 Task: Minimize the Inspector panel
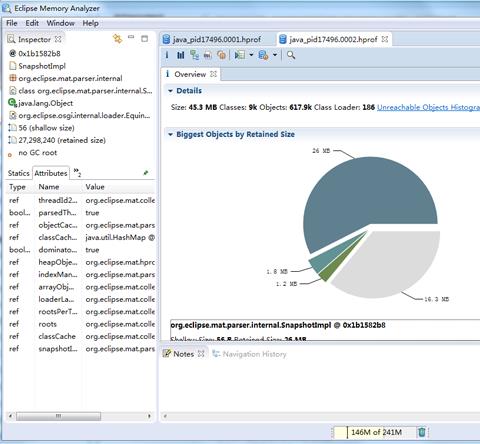pyautogui.click(x=131, y=37)
